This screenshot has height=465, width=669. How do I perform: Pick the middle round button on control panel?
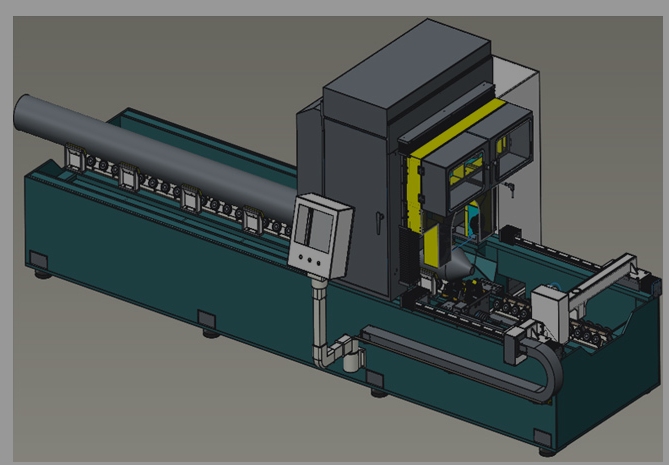(x=309, y=260)
